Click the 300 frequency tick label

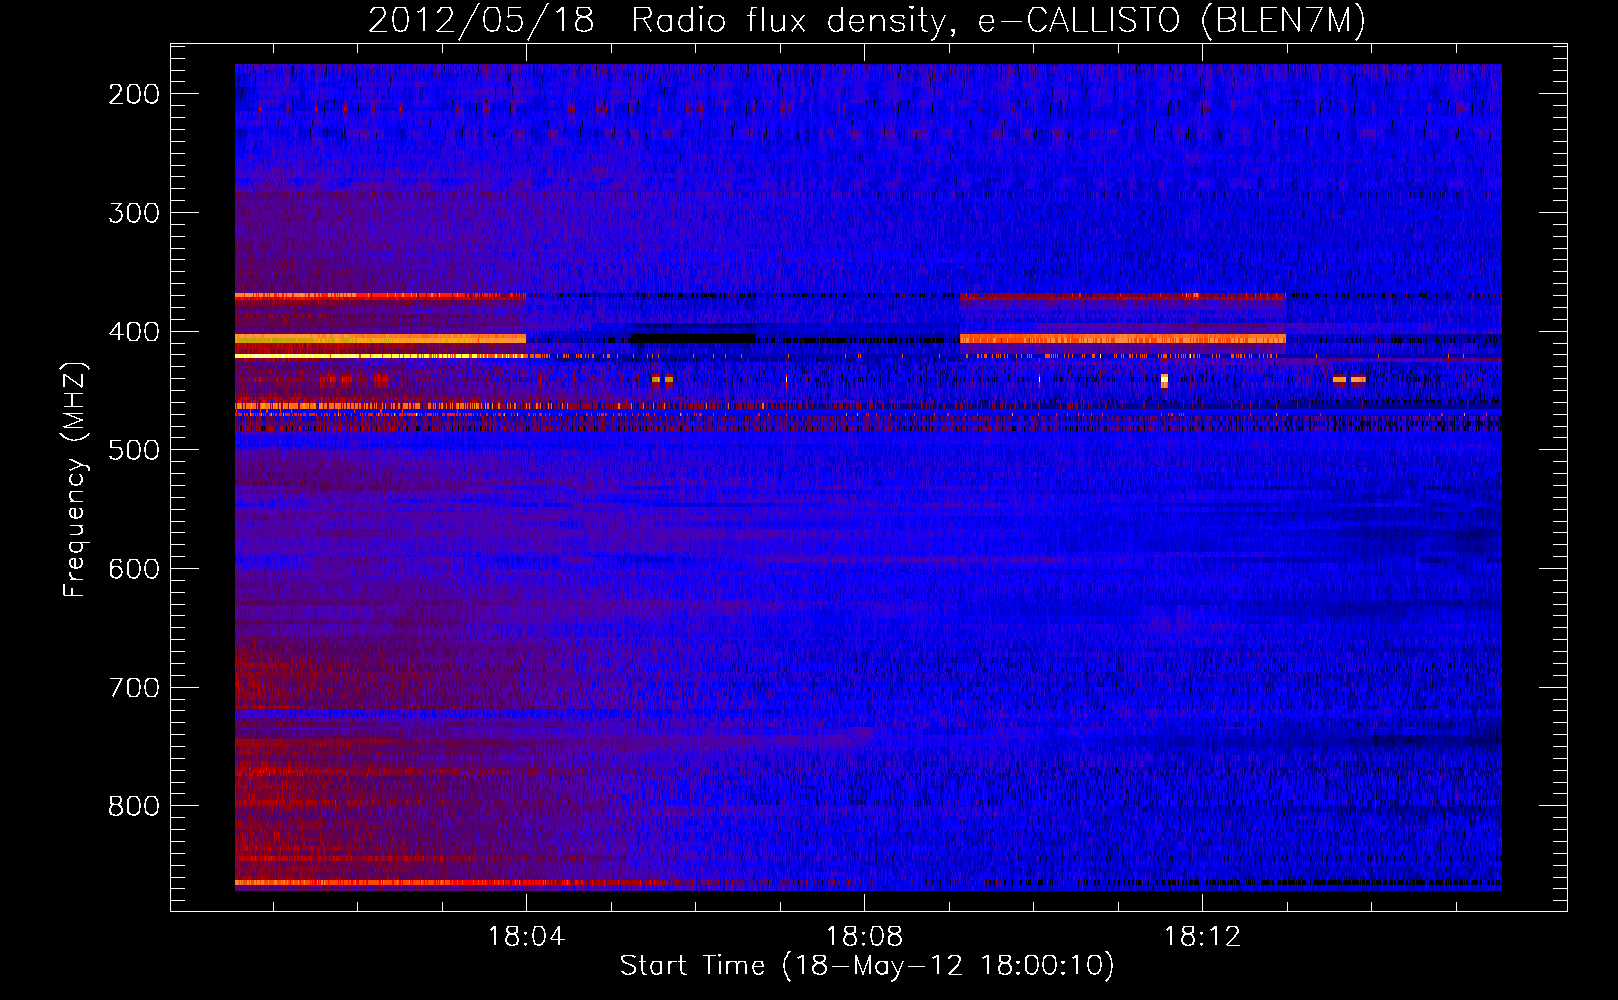point(134,213)
